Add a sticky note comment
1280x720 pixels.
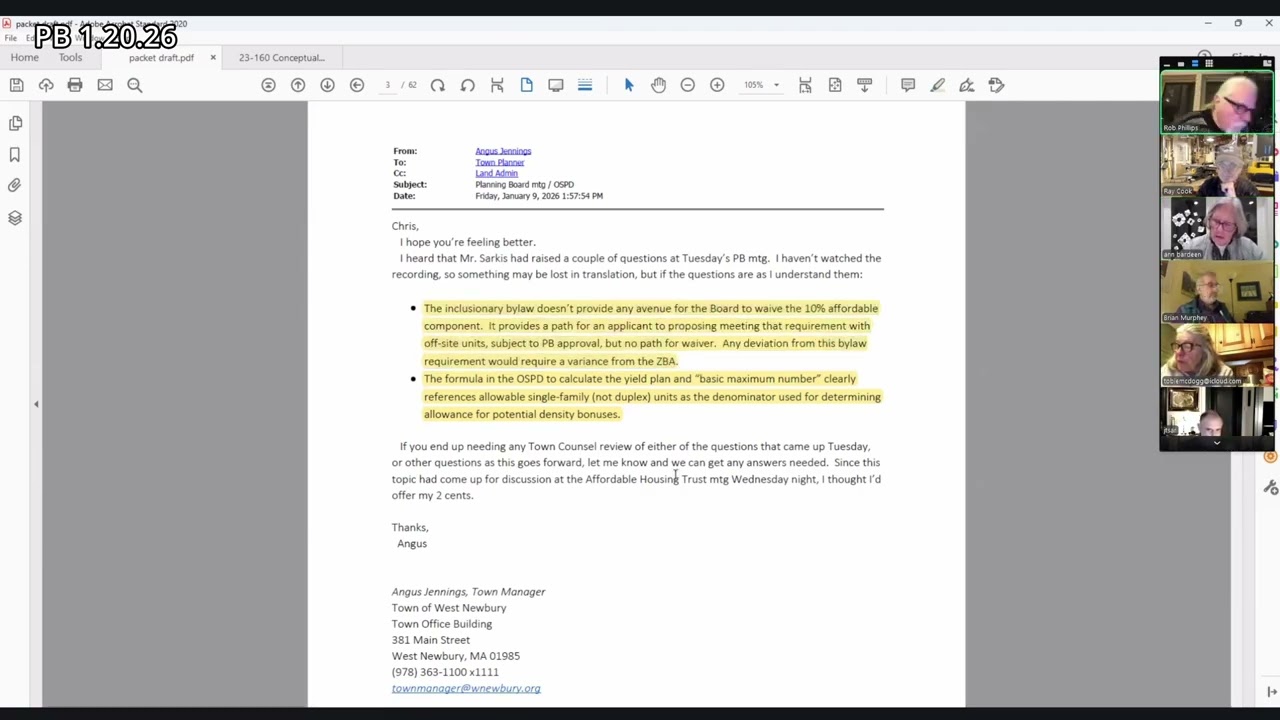[x=908, y=85]
